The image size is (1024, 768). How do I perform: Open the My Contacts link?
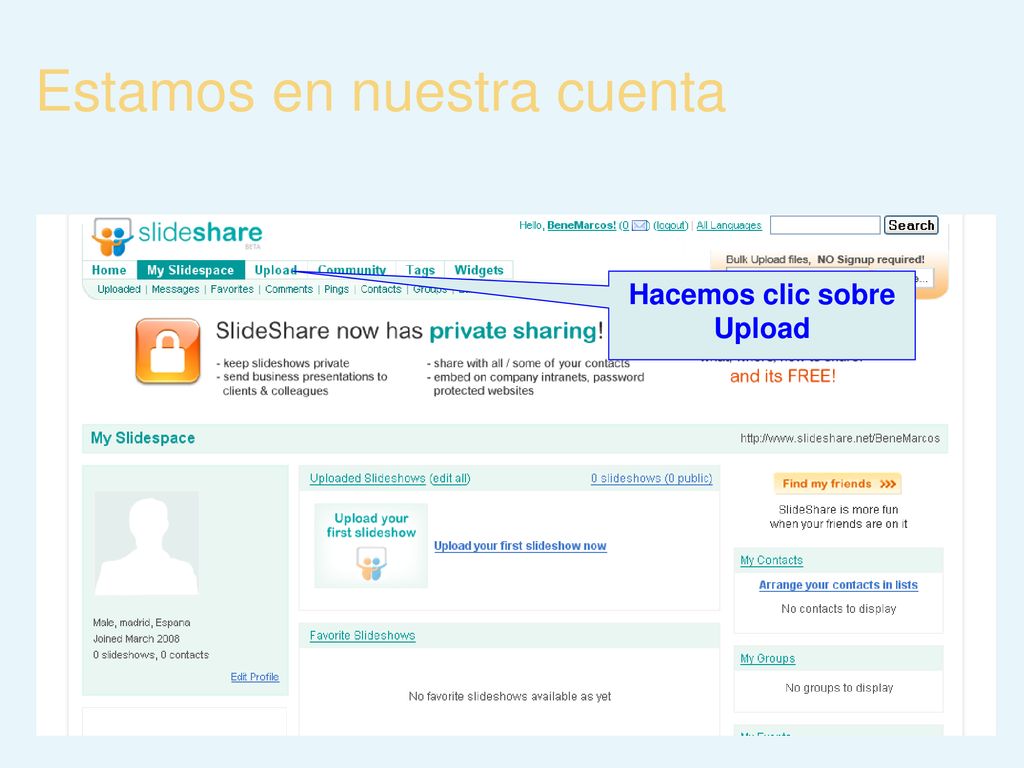771,560
